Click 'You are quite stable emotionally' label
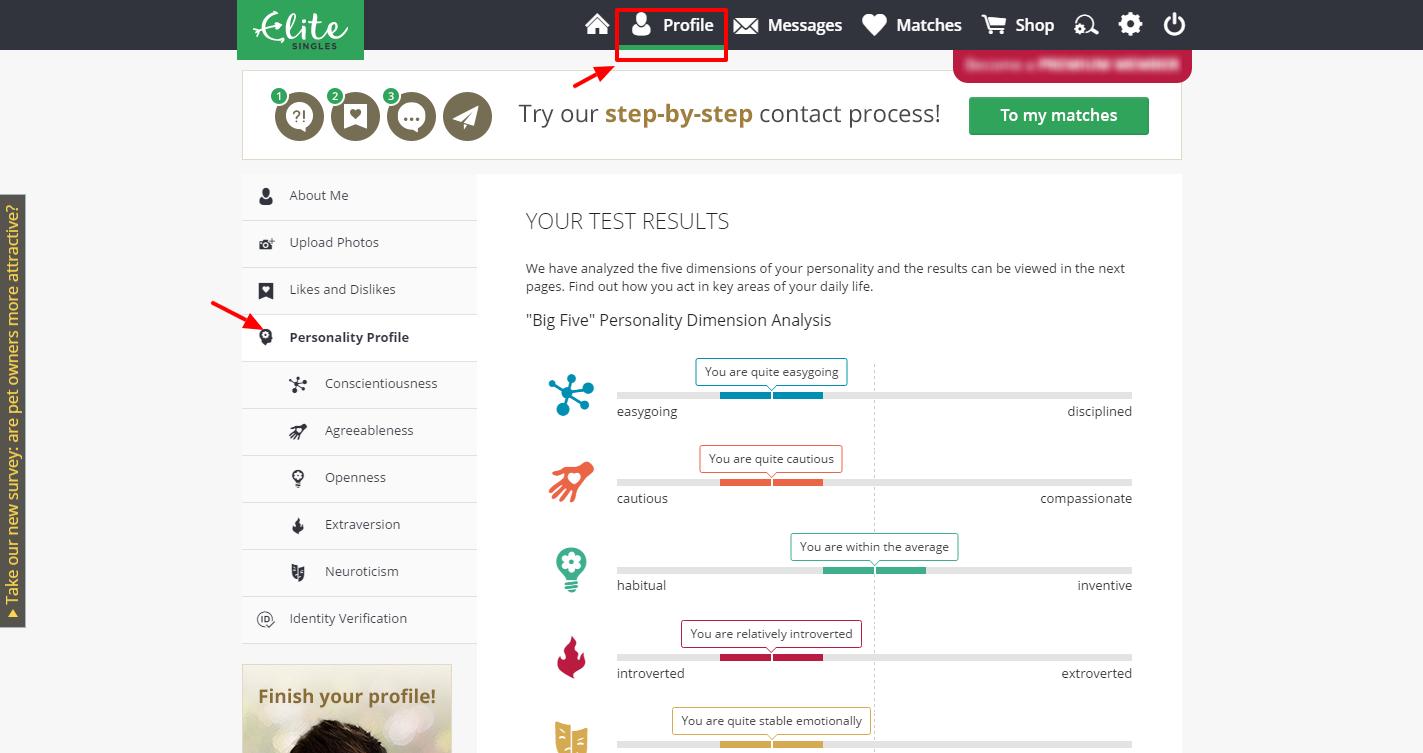This screenshot has width=1423, height=753. pos(771,721)
